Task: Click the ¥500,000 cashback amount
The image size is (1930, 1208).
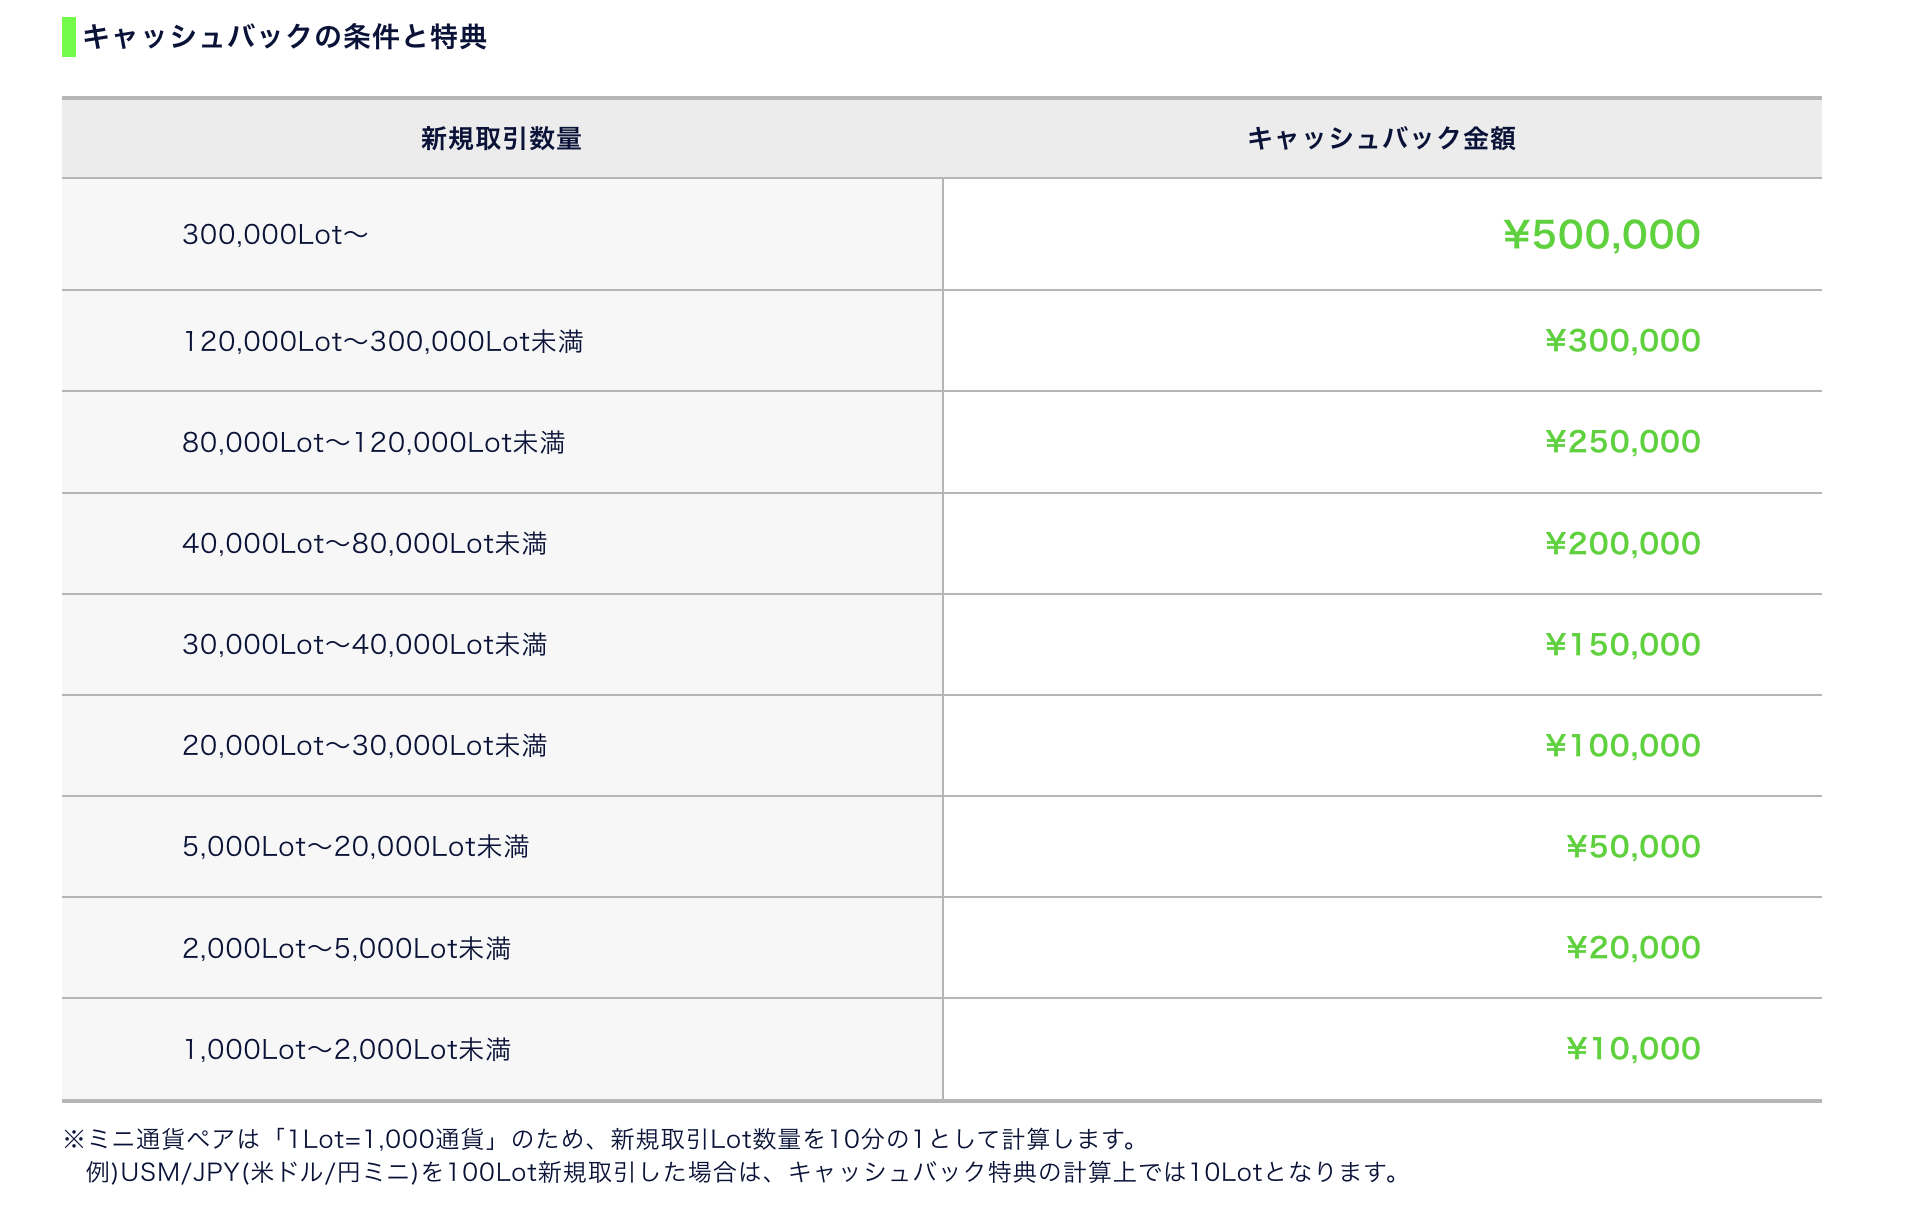Action: point(1601,235)
